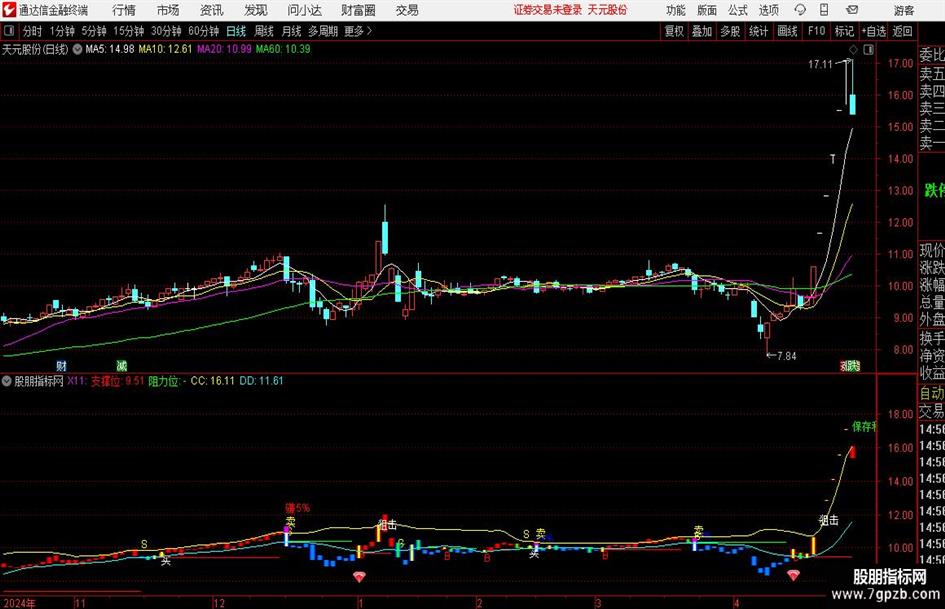The image size is (945, 609).
Task: Click the 复权 toolbar button
Action: click(674, 31)
